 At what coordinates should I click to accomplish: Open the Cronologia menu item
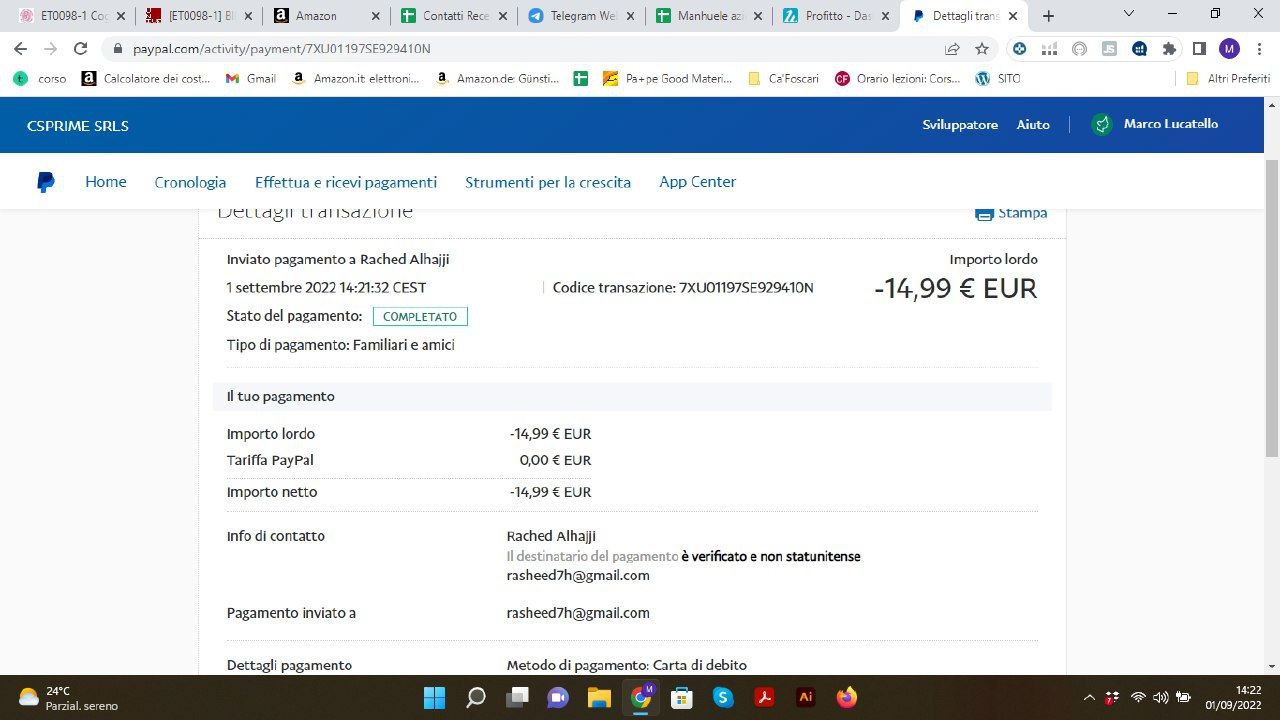coord(190,182)
